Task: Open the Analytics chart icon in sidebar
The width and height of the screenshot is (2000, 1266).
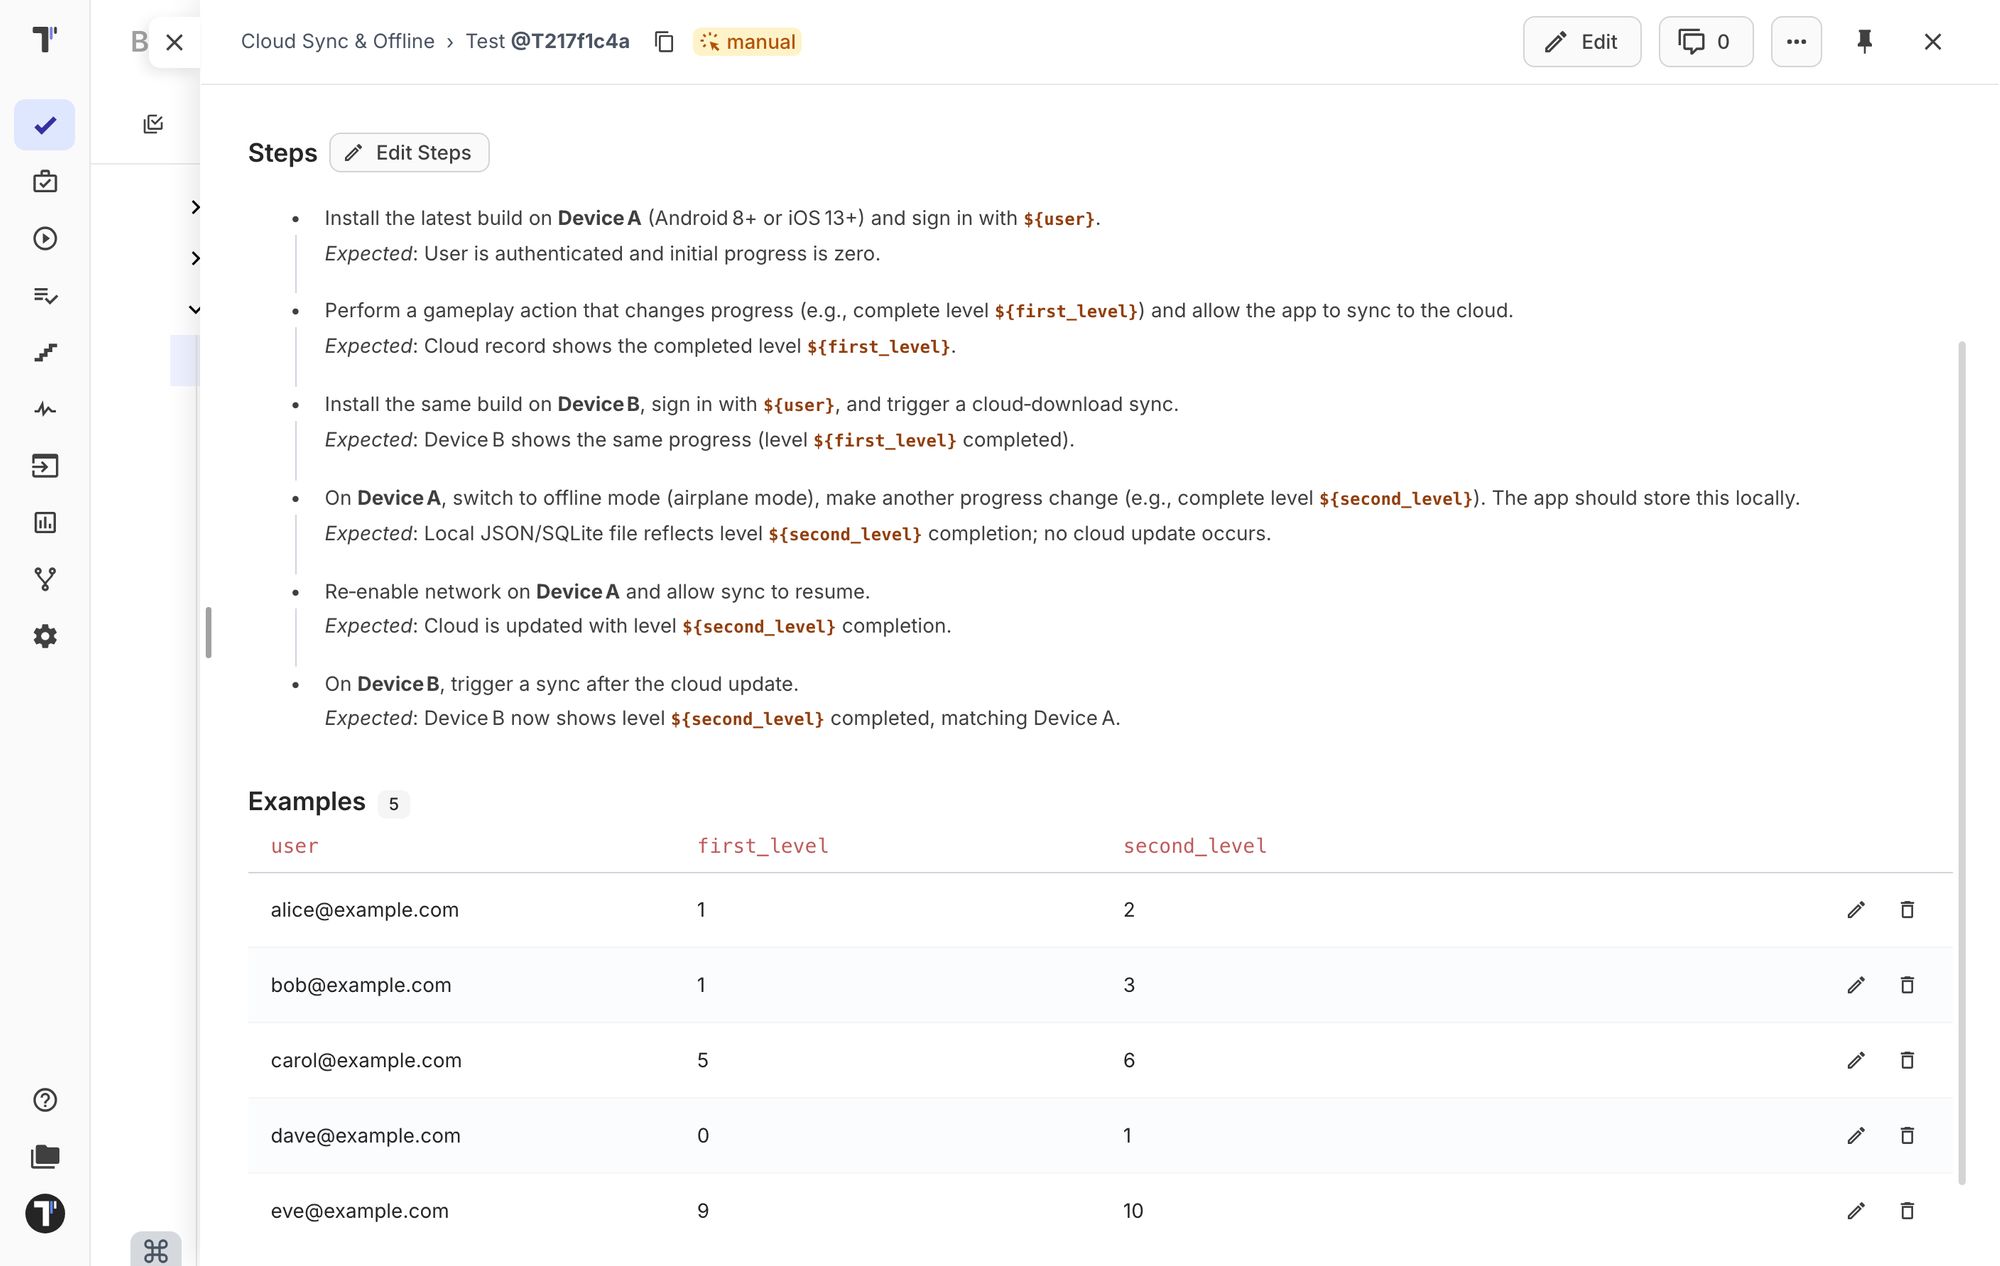Action: tap(45, 522)
